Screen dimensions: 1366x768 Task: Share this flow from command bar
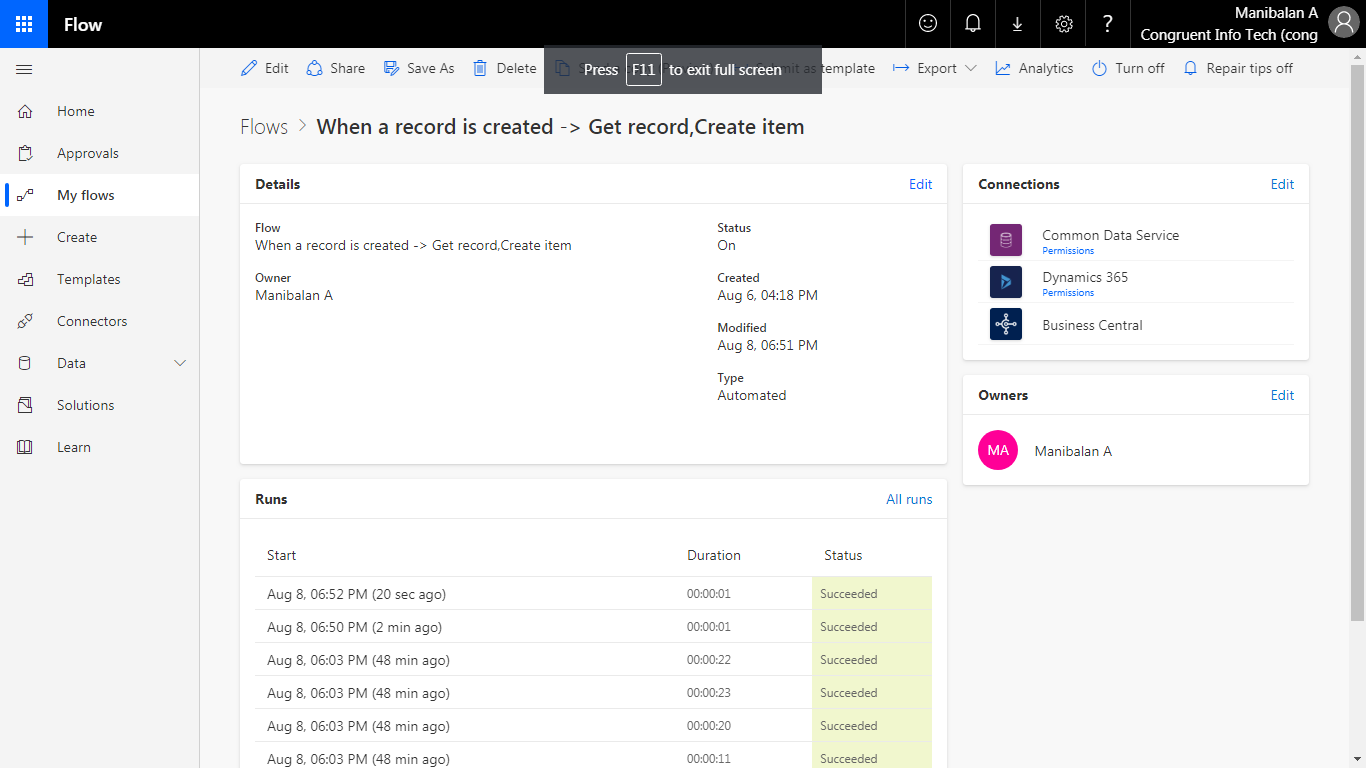click(x=336, y=68)
